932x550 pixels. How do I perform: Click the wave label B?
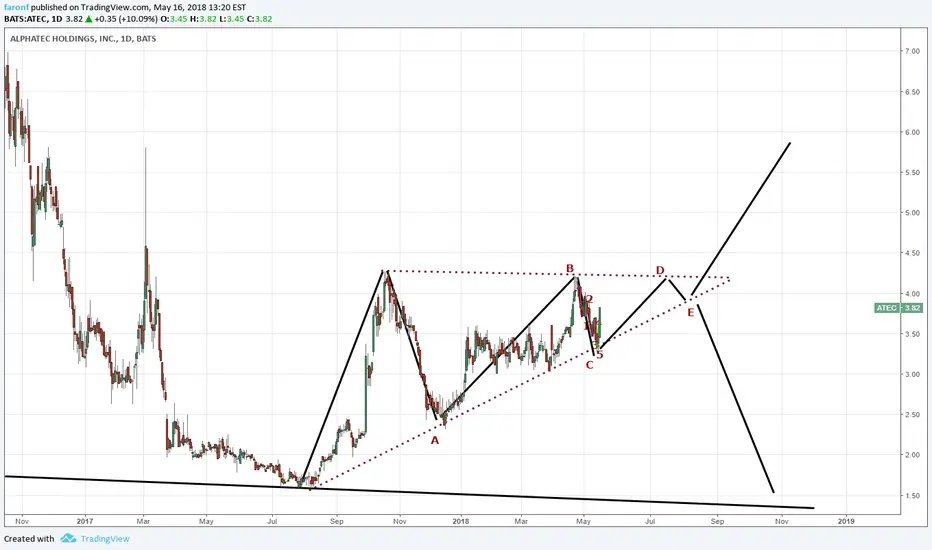569,269
